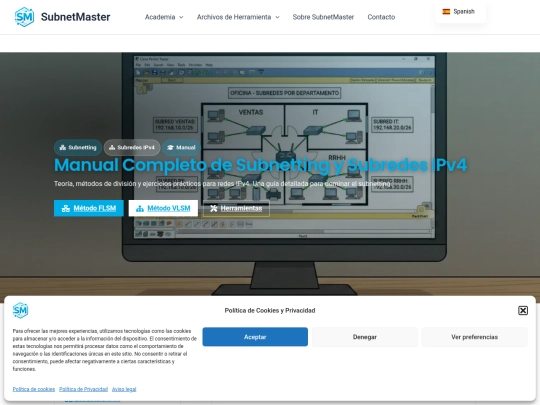Viewport: 540px width, 405px height.
Task: Open the Política de Privacidad link
Action: tap(83, 389)
